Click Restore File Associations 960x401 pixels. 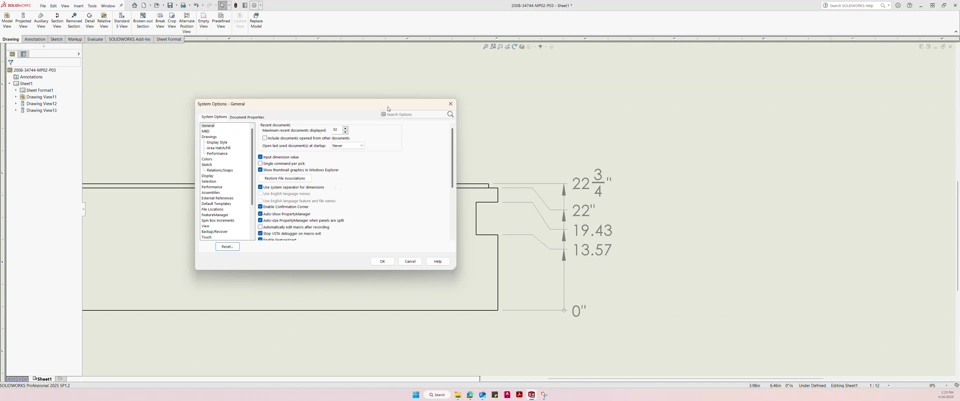[285, 178]
